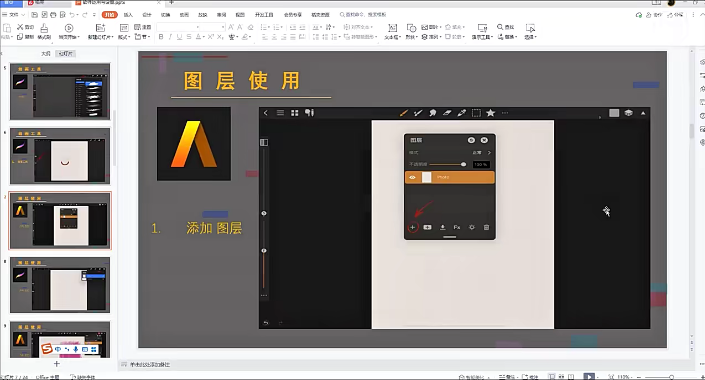Click the Sogou input method S icon
Image resolution: width=705 pixels, height=380 pixels.
[x=47, y=349]
